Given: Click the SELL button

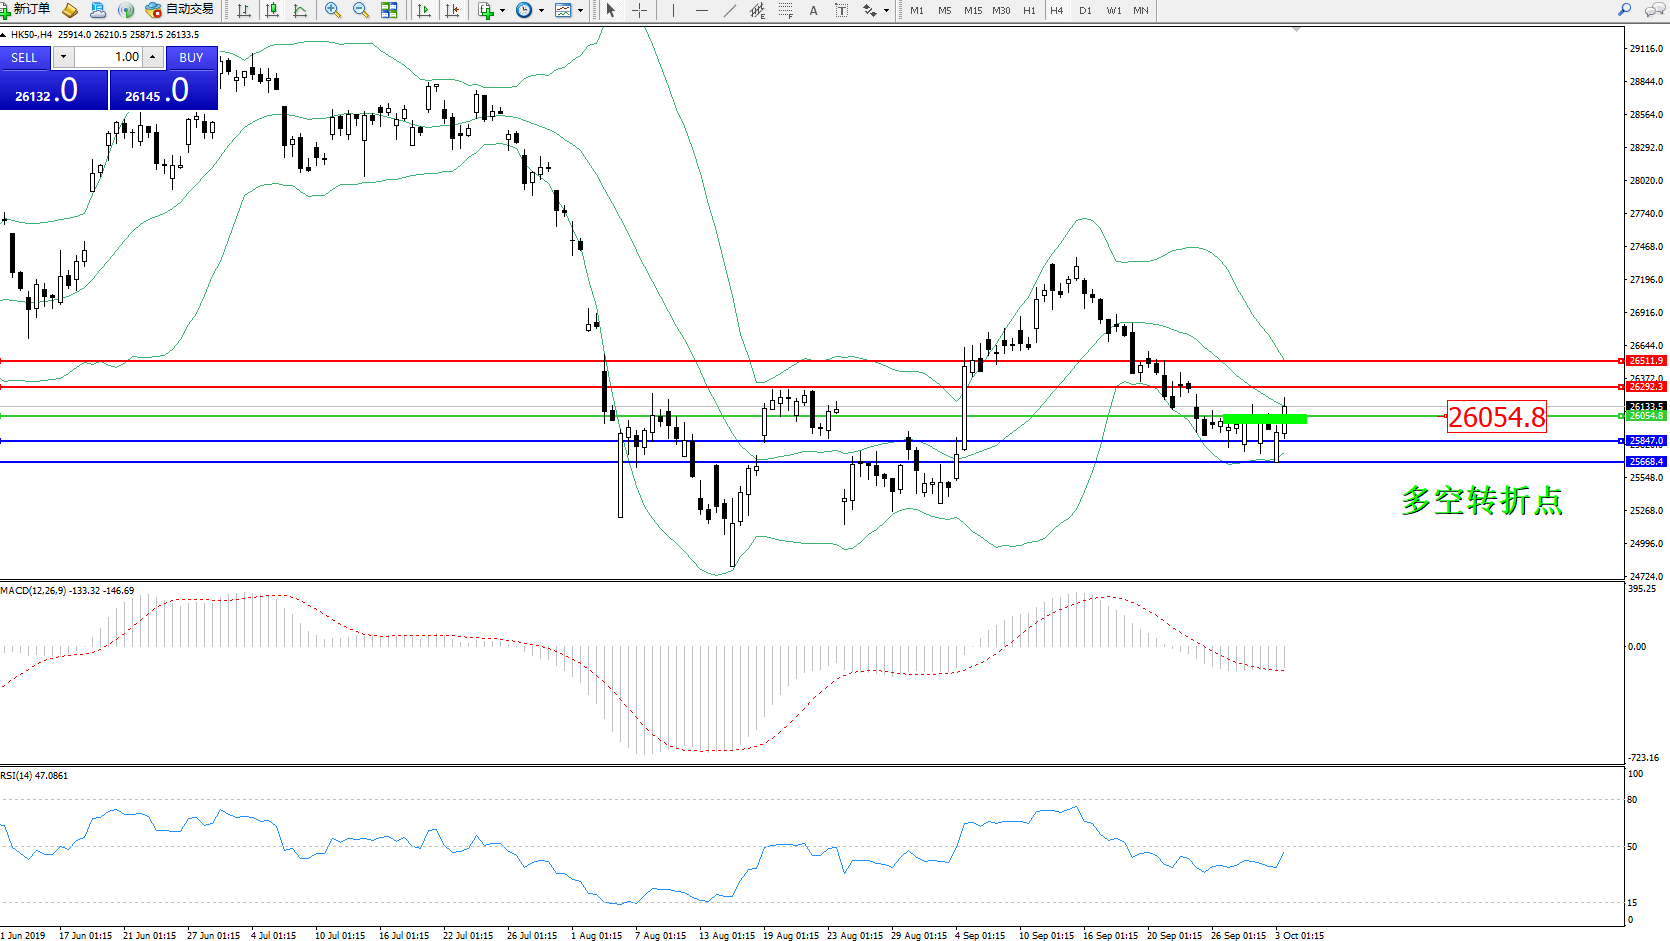Looking at the screenshot, I should (24, 57).
